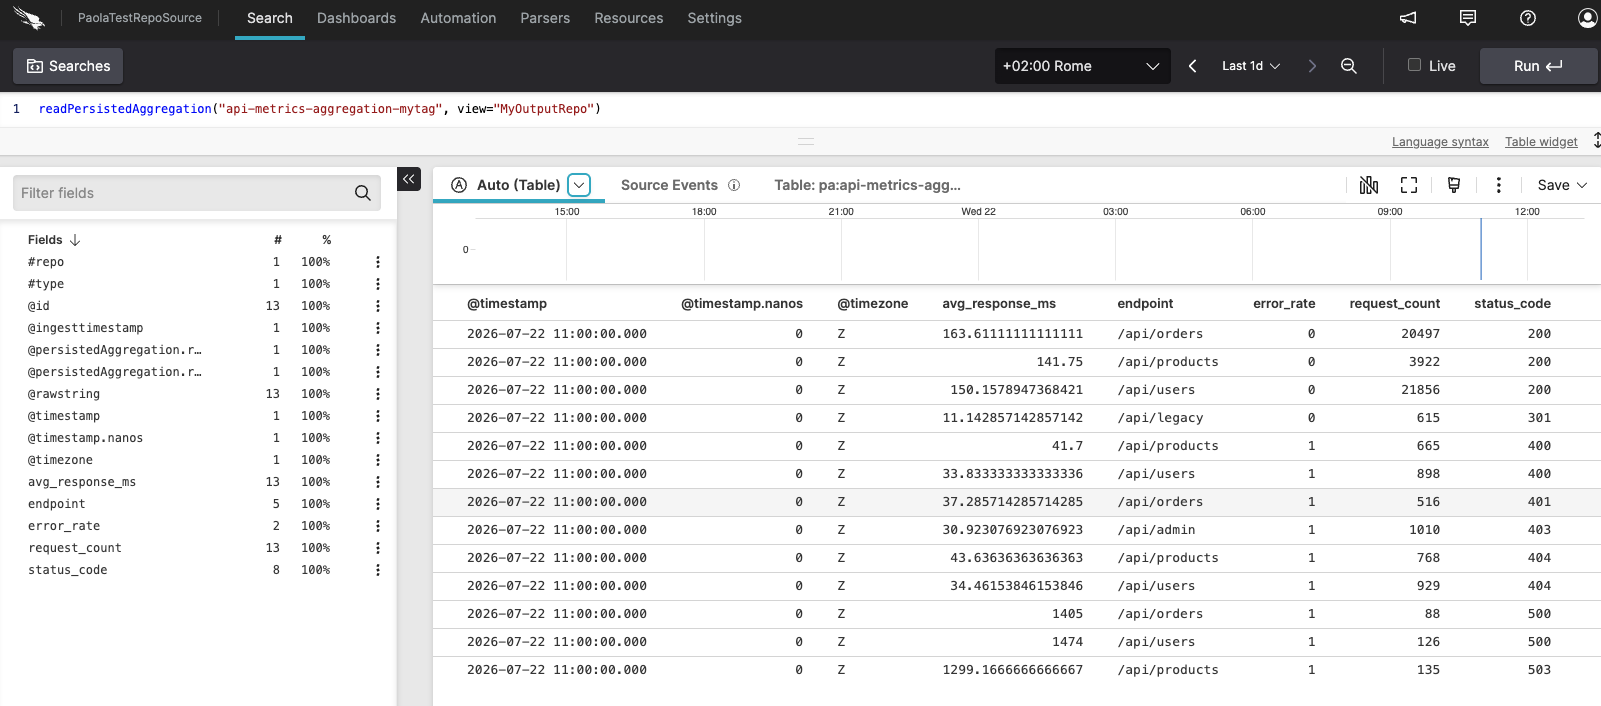
Task: Open the +02:00 Rome timezone dropdown
Action: coord(1082,66)
